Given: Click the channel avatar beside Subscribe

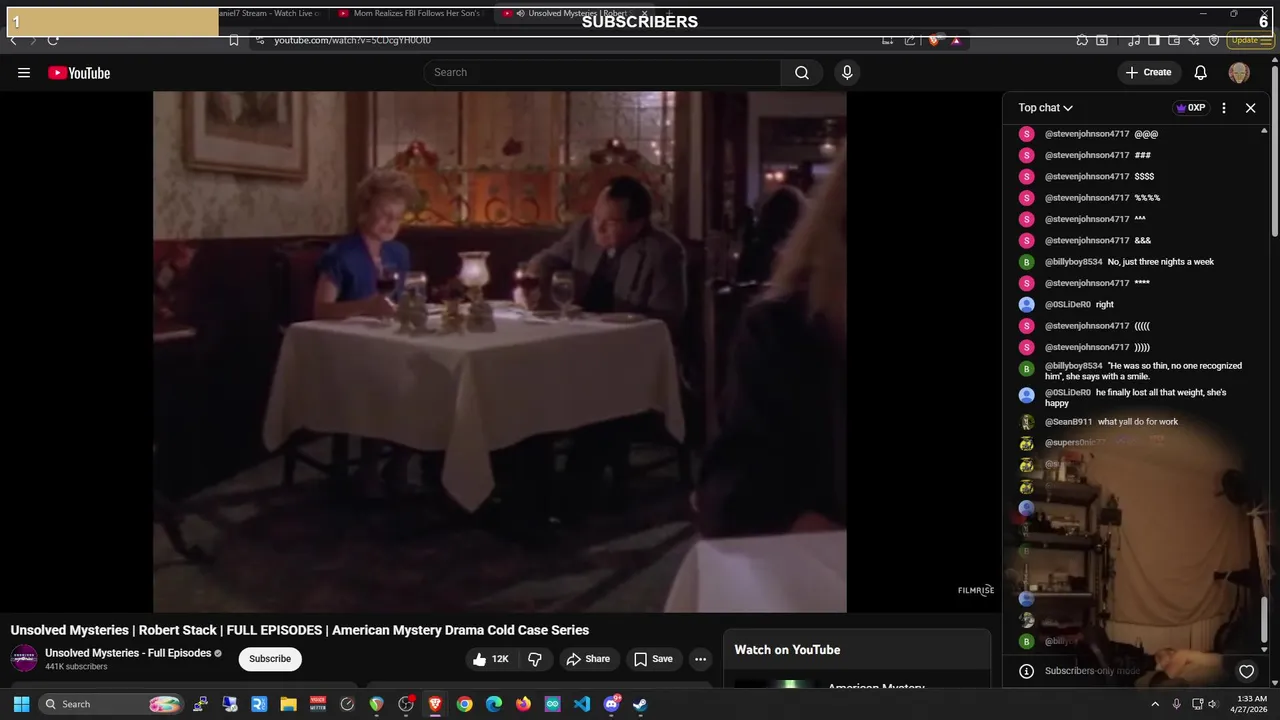Looking at the screenshot, I should [x=24, y=659].
